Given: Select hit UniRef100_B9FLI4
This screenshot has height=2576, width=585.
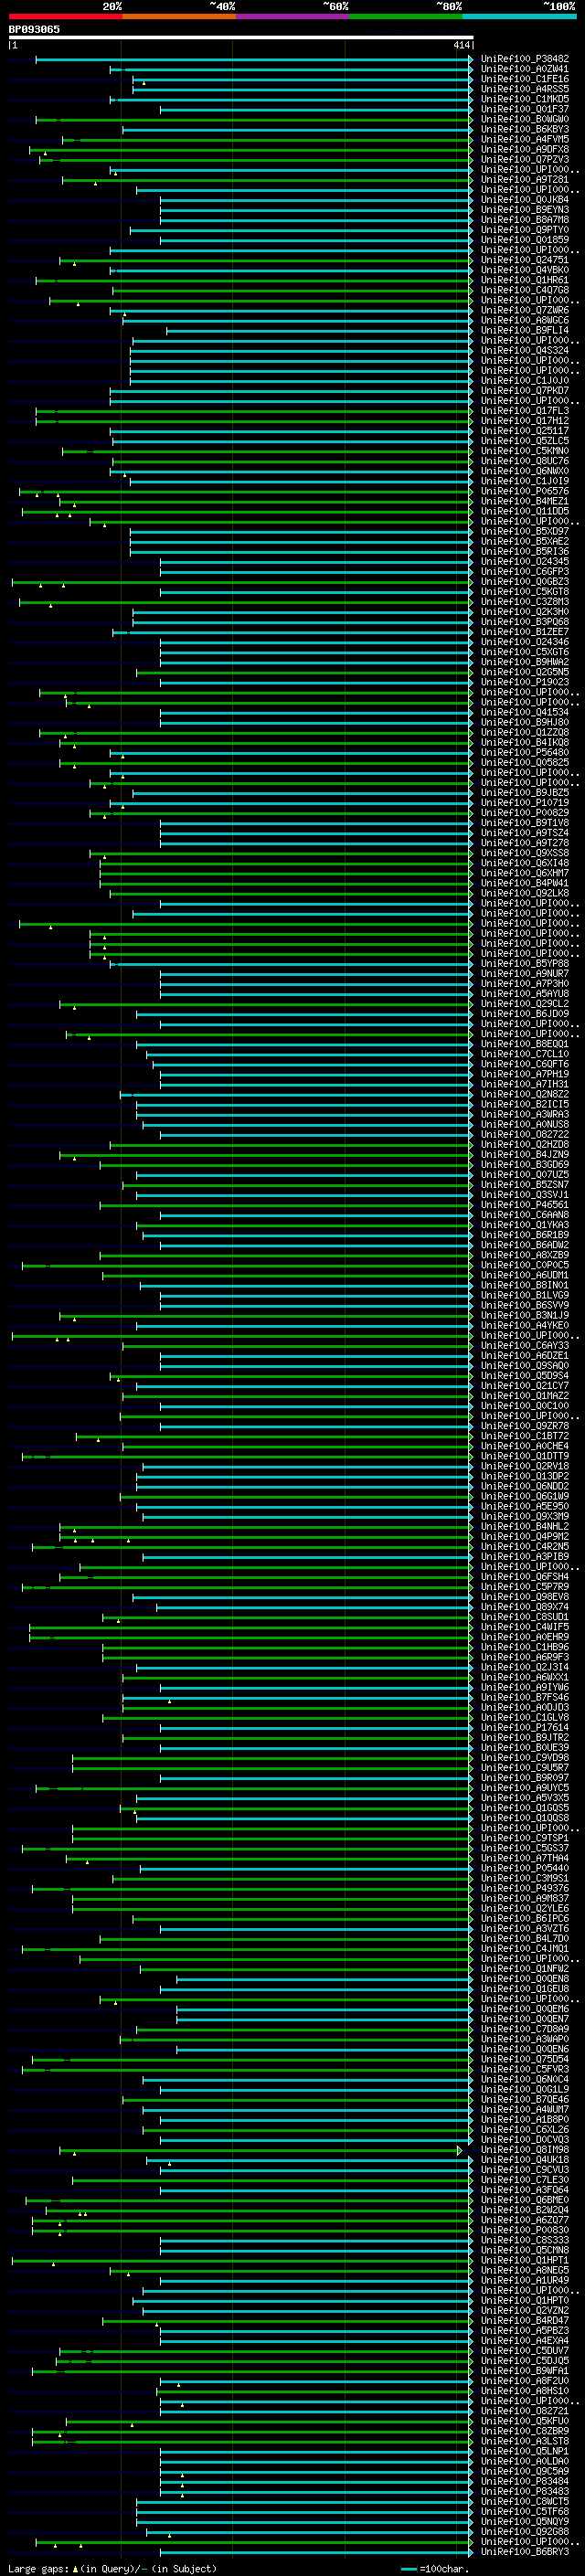Looking at the screenshot, I should coord(525,330).
